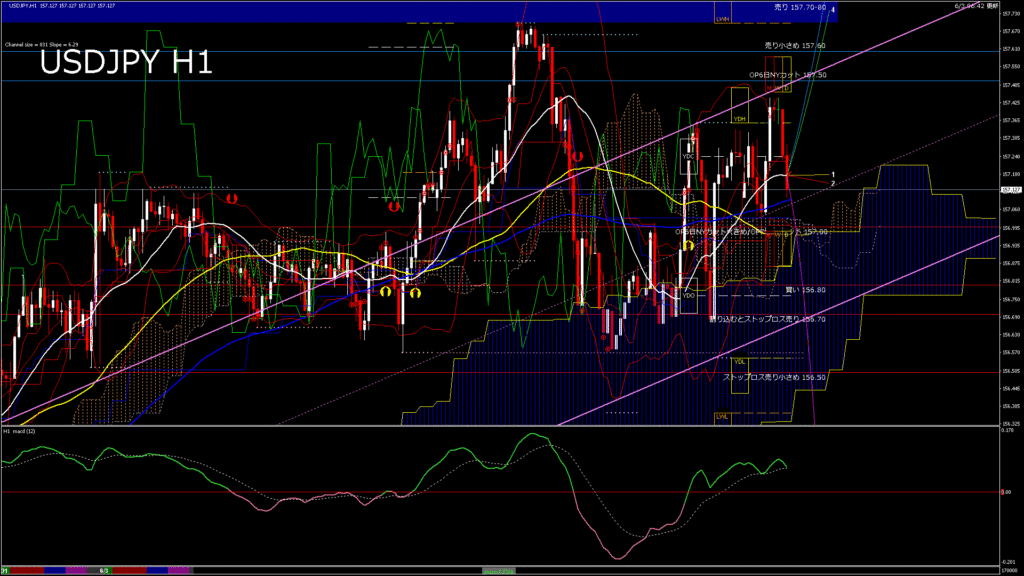Select the 売り 157.70-80 sell label
This screenshot has width=1024, height=576.
[800, 8]
